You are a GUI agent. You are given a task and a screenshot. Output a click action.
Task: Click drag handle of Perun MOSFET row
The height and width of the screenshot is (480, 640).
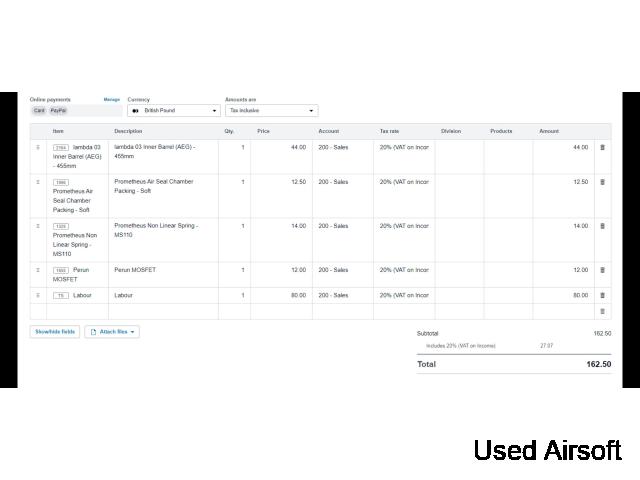click(x=38, y=270)
